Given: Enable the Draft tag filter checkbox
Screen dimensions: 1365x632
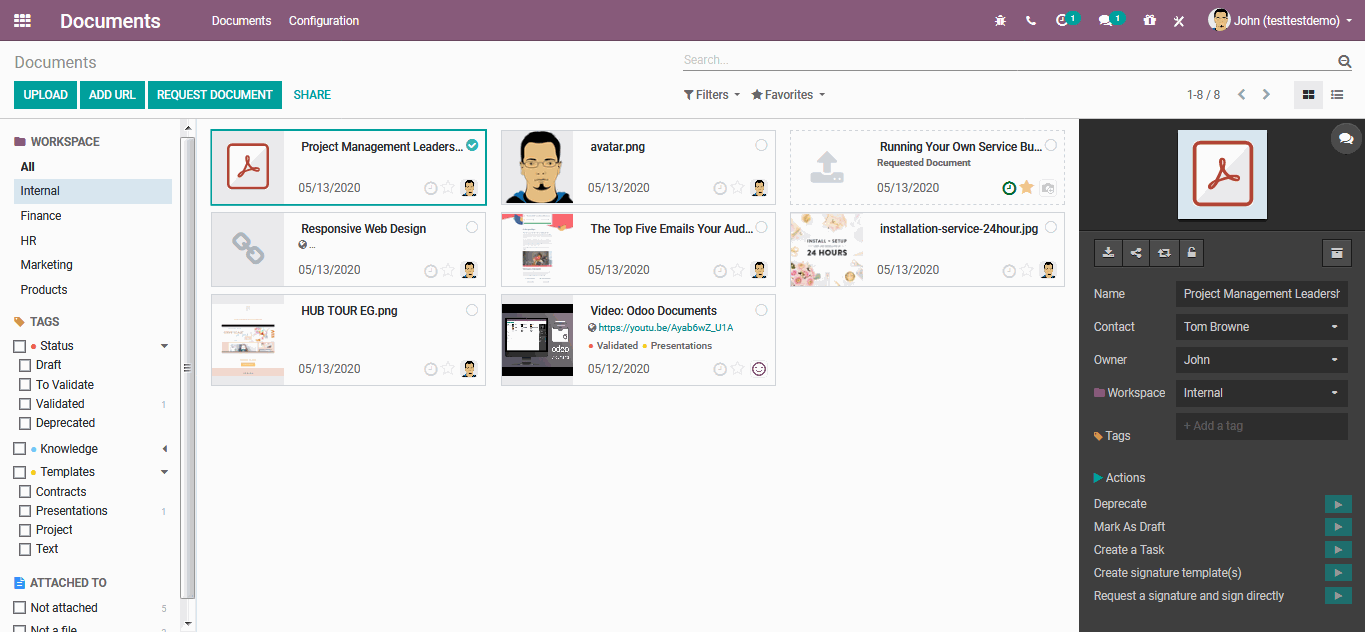Looking at the screenshot, I should coord(22,365).
